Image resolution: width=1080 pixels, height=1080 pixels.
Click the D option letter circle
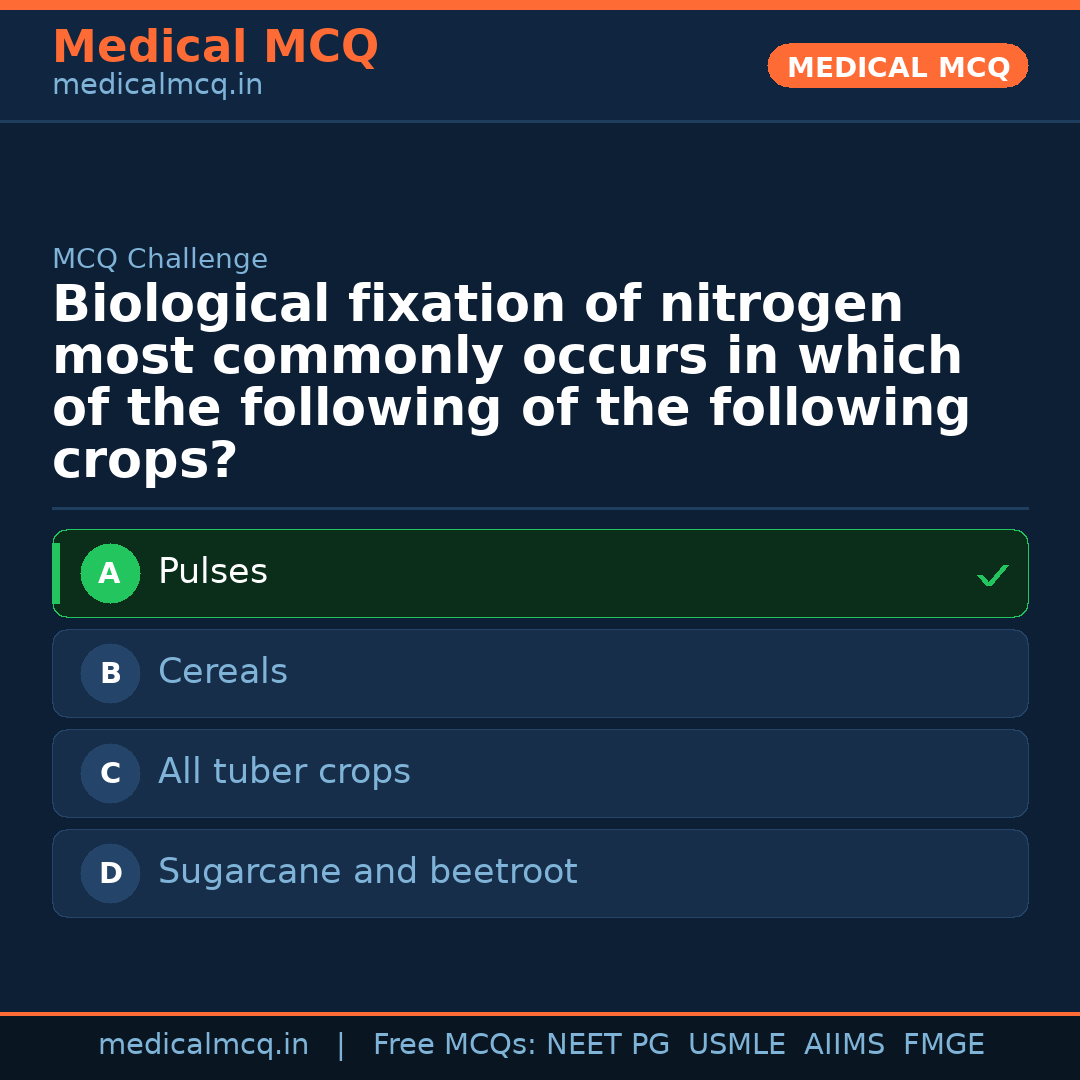tap(110, 874)
